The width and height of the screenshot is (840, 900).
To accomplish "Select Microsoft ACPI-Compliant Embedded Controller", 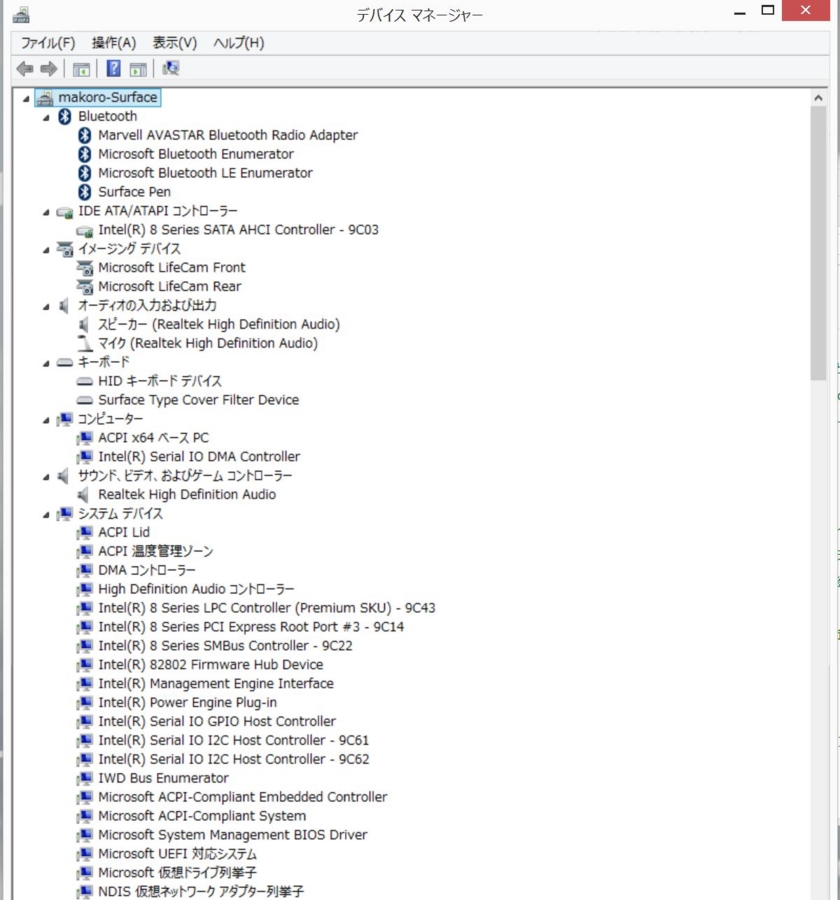I will [x=243, y=797].
